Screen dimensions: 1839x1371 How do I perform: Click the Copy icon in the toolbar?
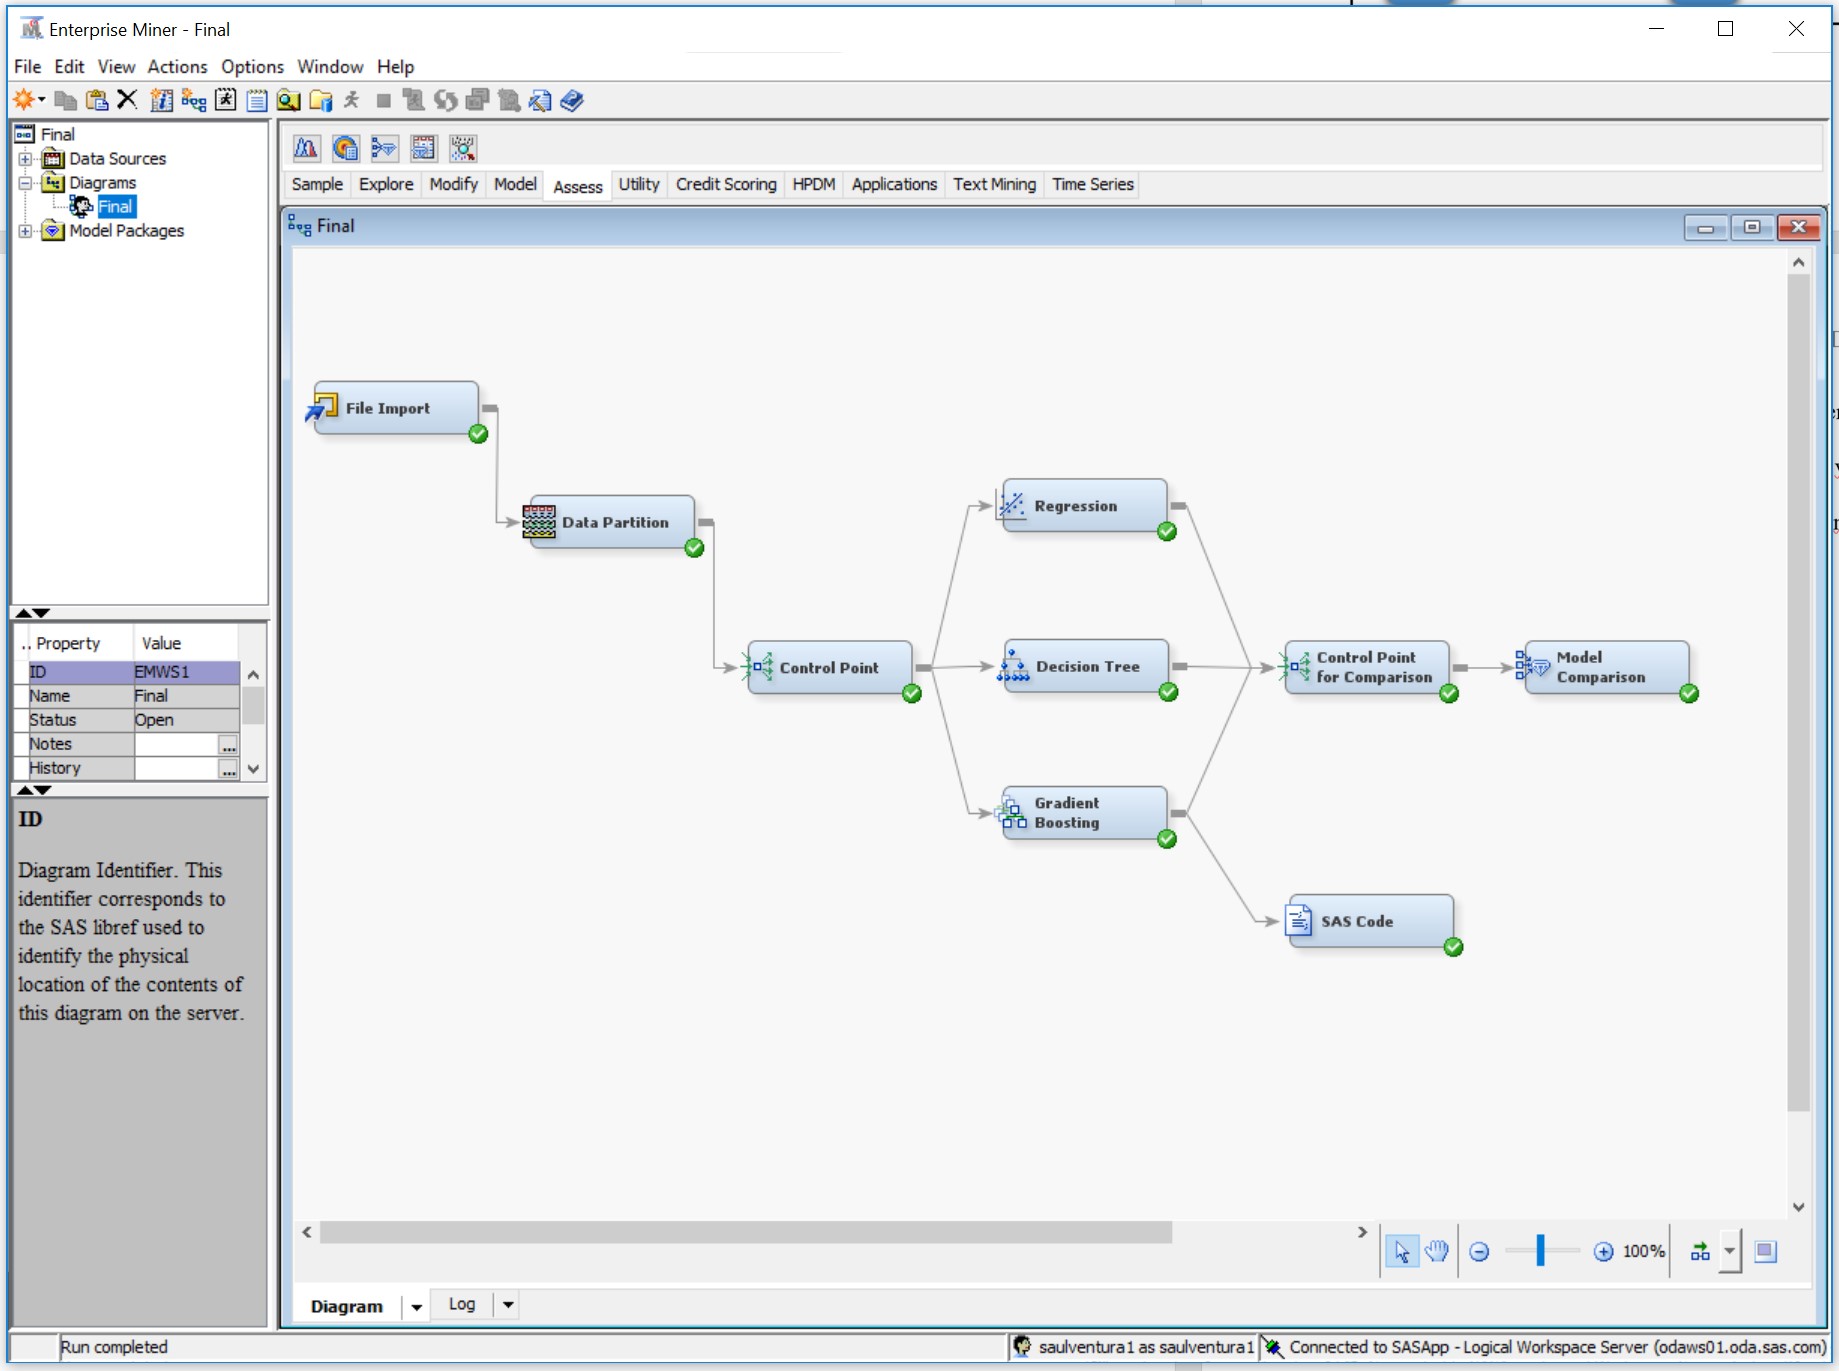tap(66, 100)
